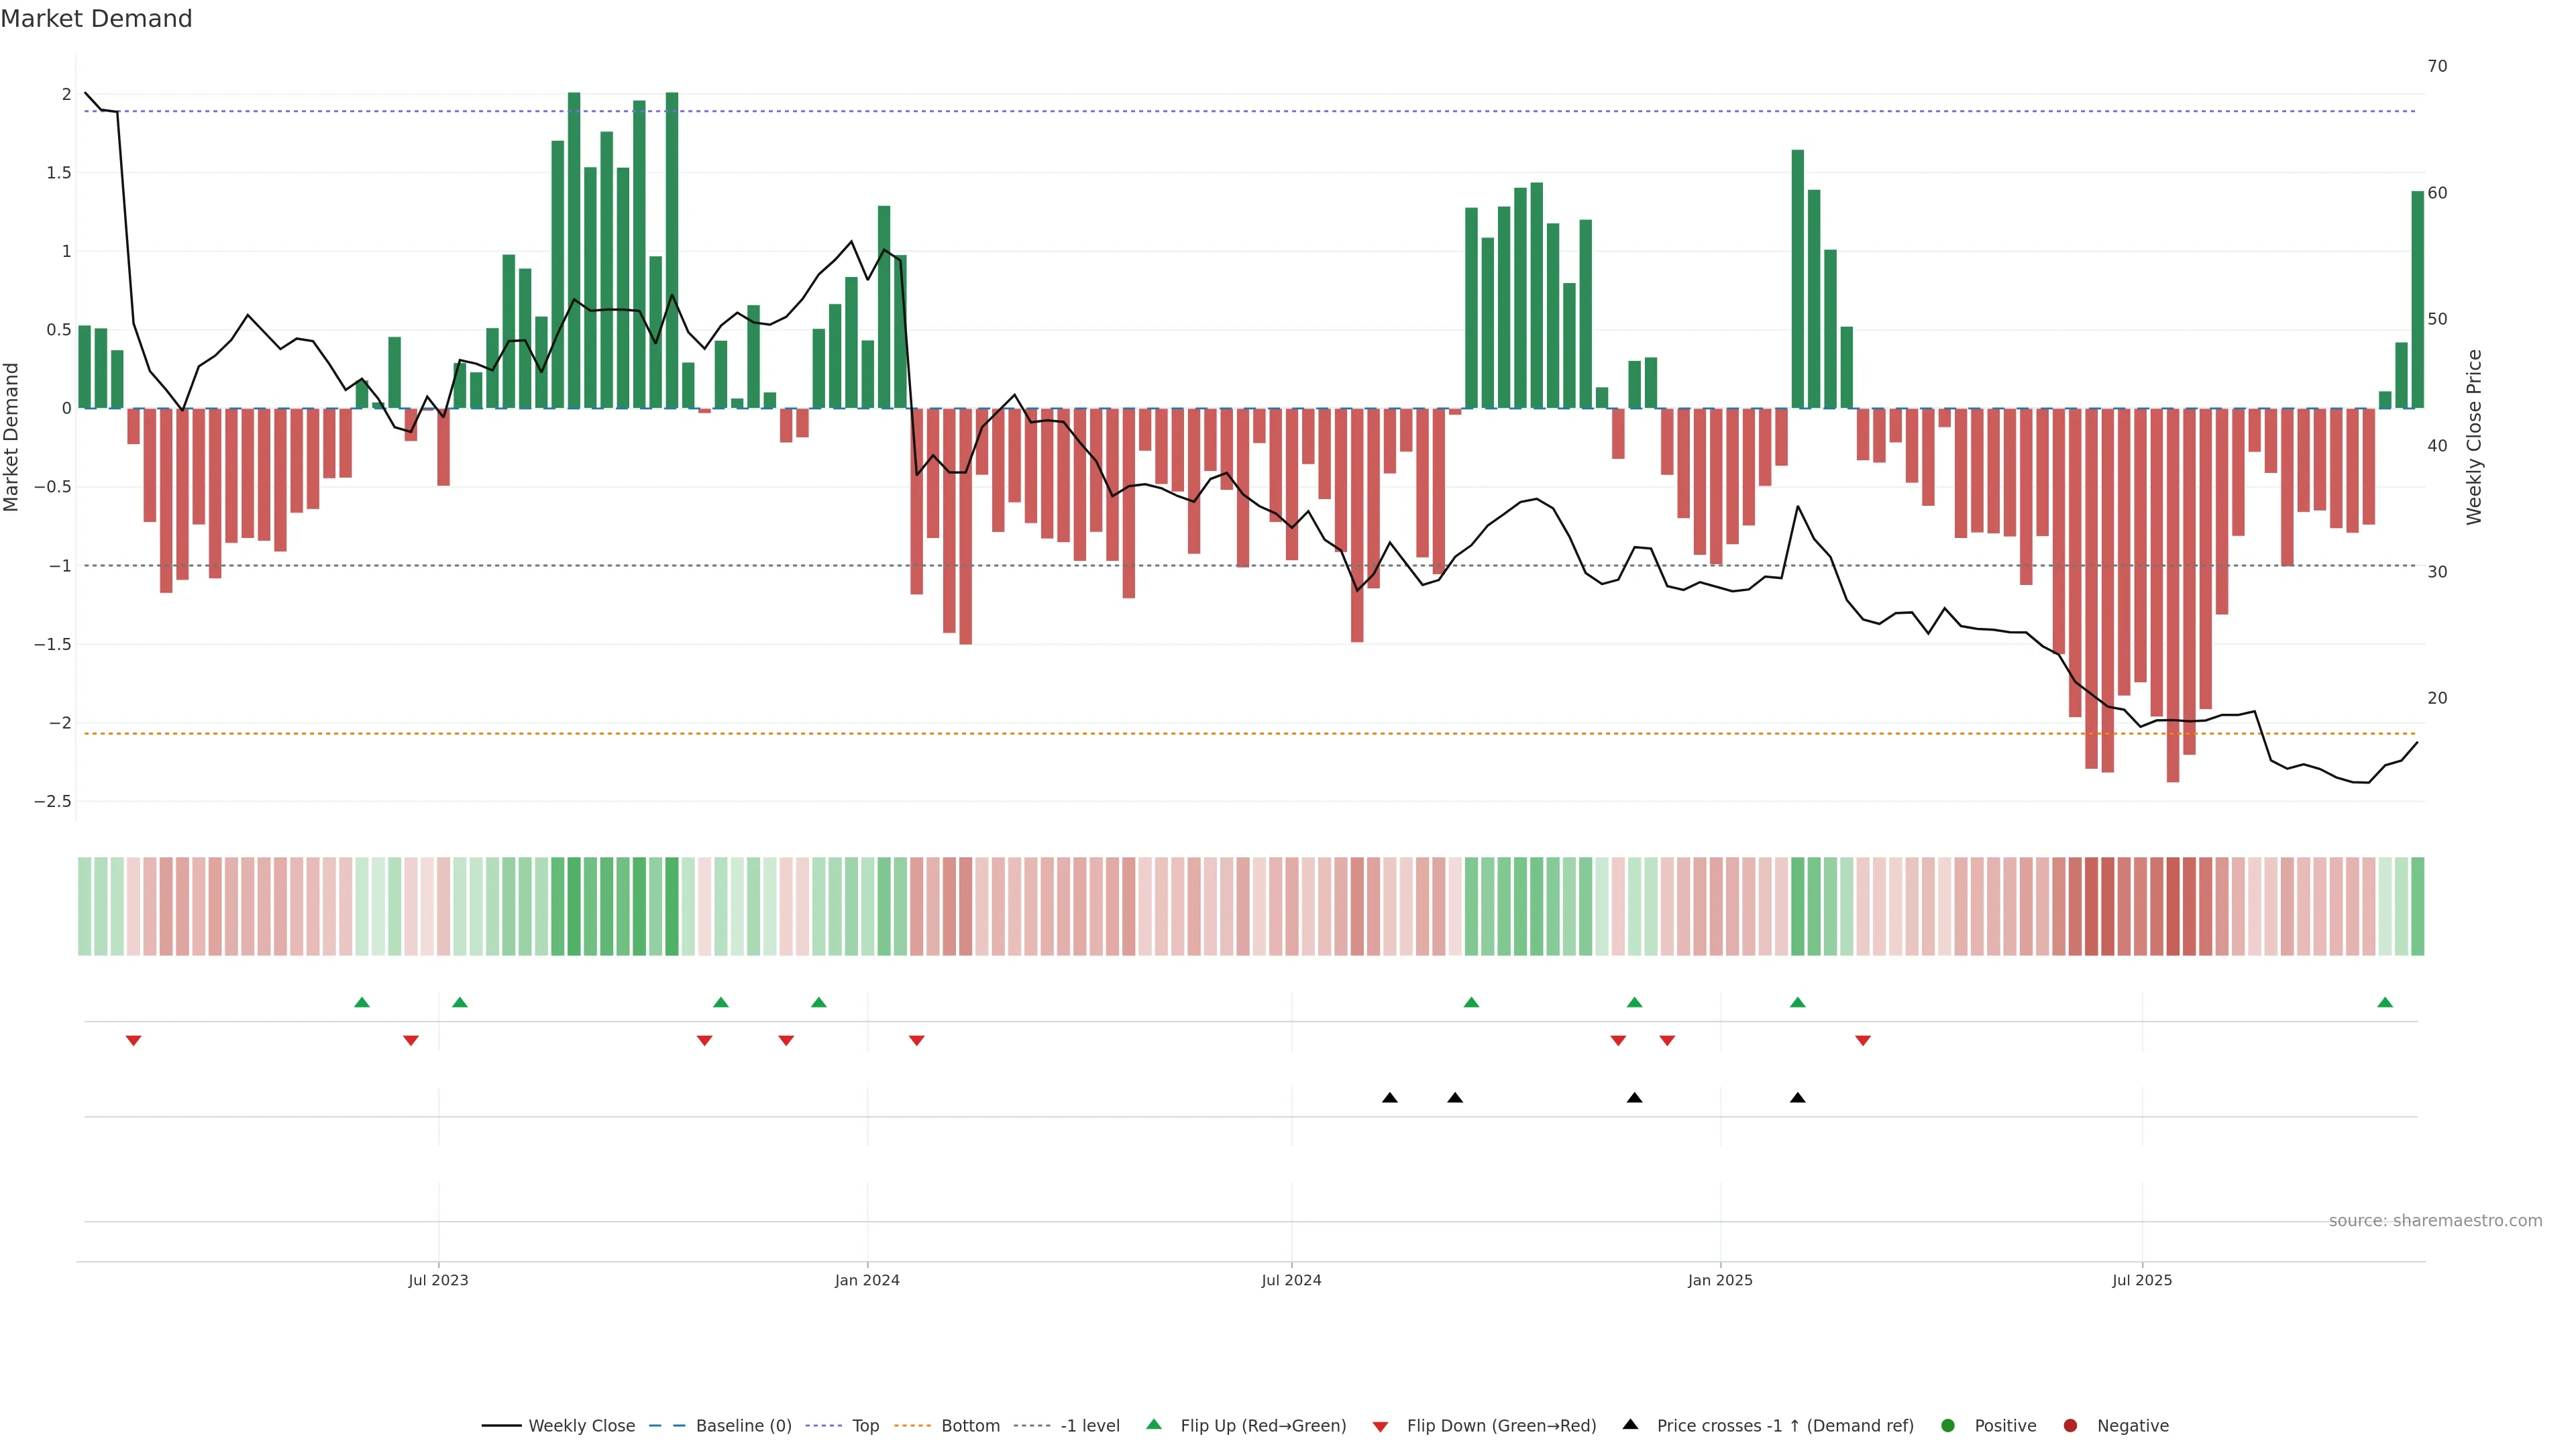
Task: Select the Jan 2025 axis label
Action: click(1720, 1280)
